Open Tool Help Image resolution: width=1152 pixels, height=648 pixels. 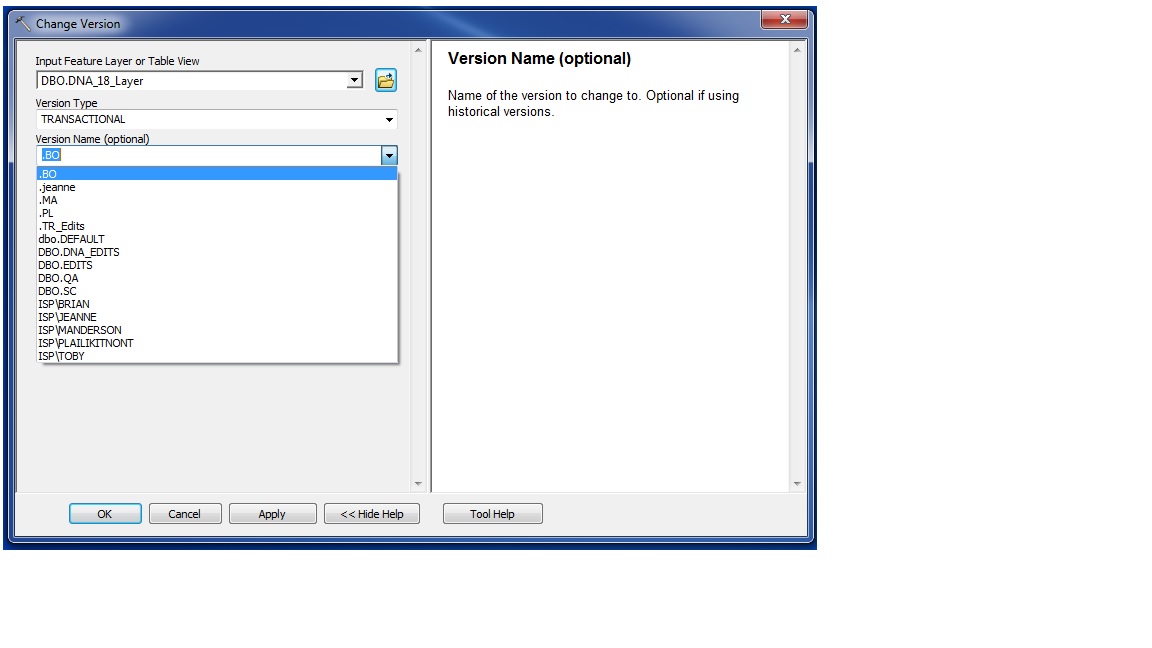pyautogui.click(x=492, y=514)
